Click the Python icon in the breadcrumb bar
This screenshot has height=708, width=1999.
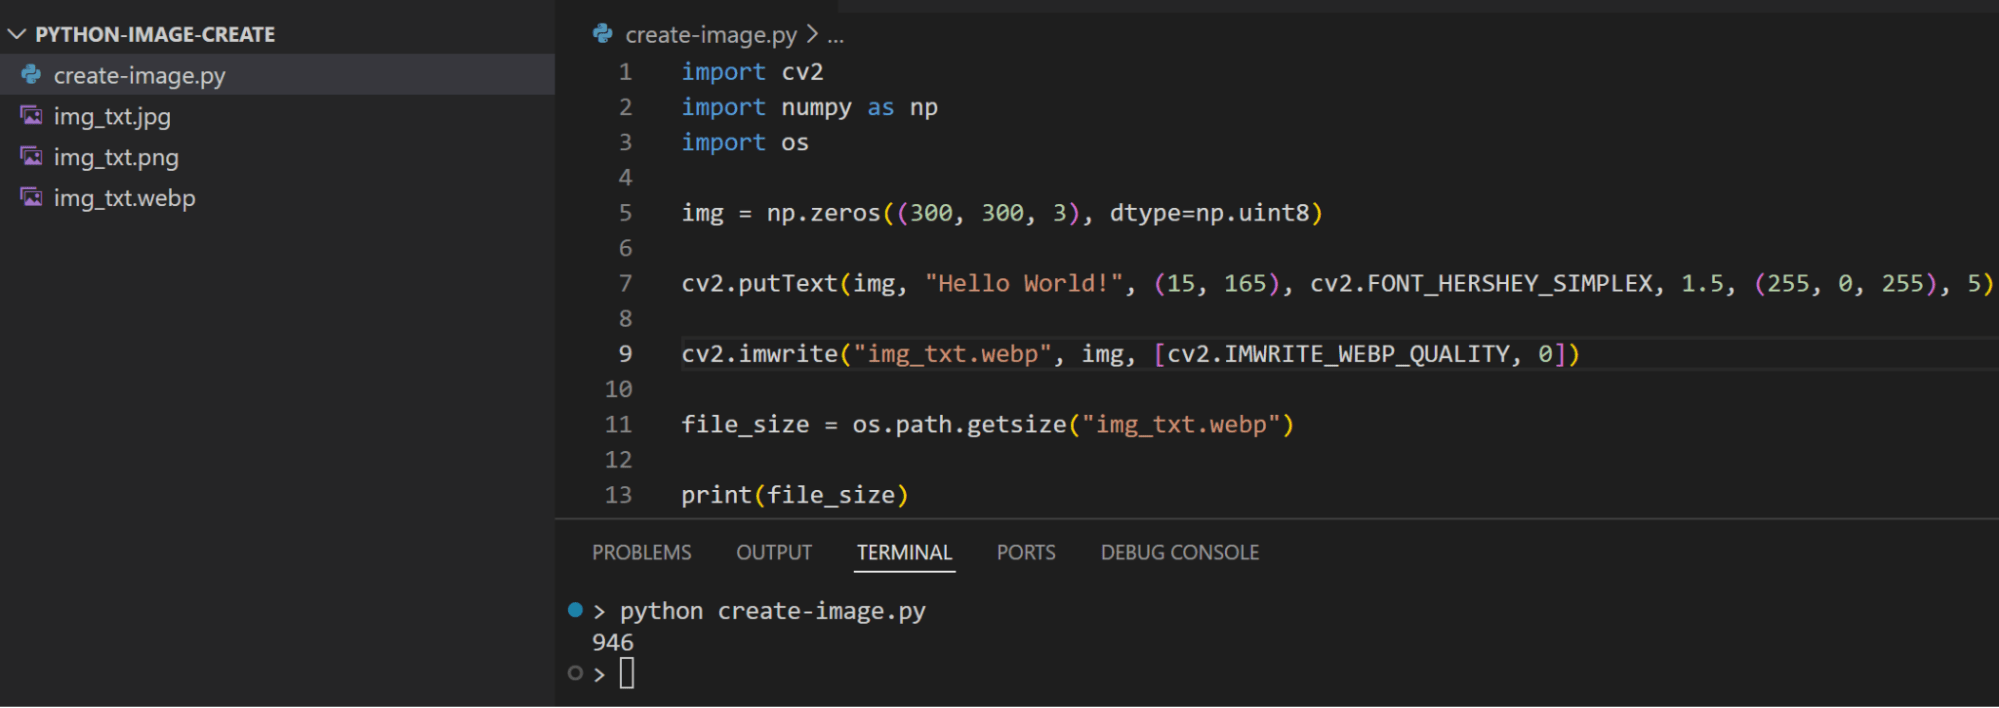(602, 34)
